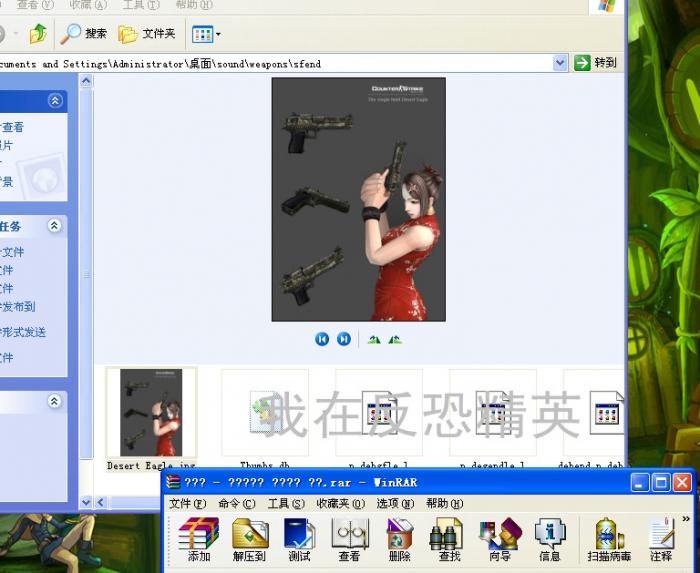This screenshot has height=573, width=700.
Task: Show the previous image in filmstrip preview
Action: pyautogui.click(x=322, y=339)
